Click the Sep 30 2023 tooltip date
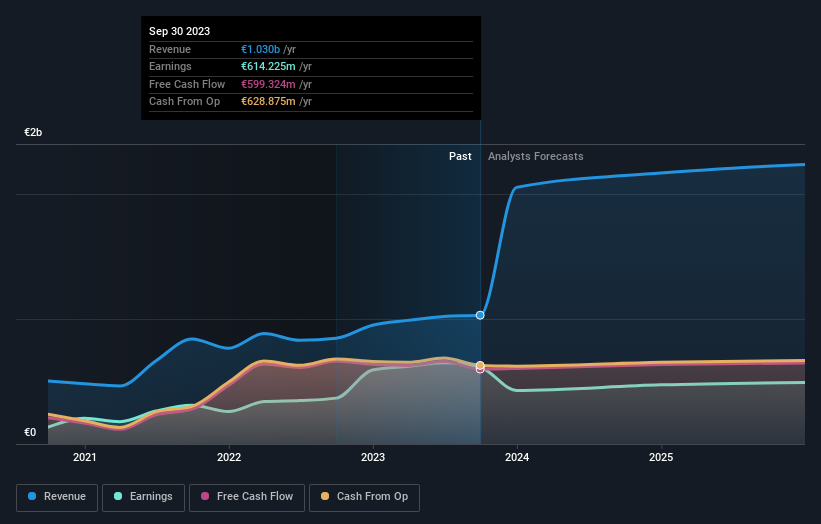Screen dimensions: 821x524 tap(180, 31)
